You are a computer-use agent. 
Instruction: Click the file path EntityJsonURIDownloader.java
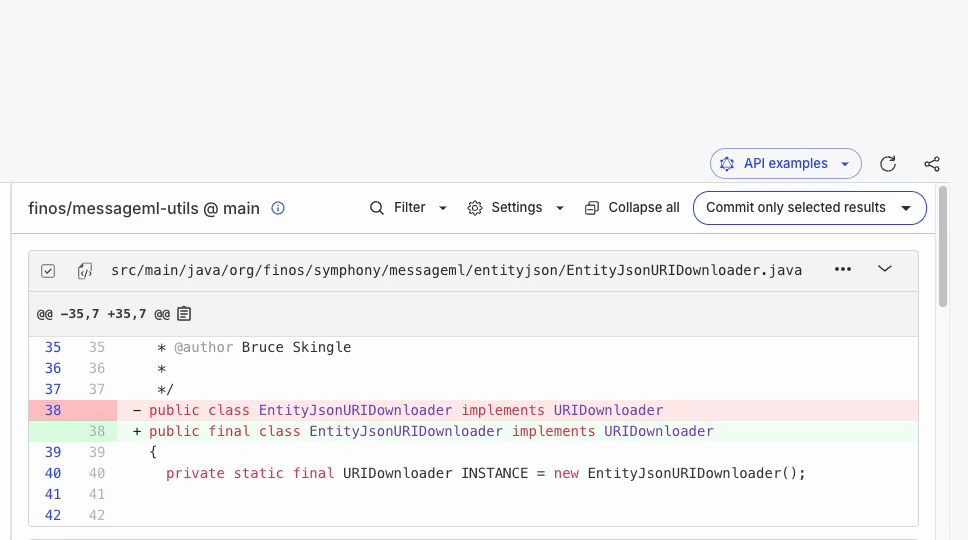pos(456,270)
